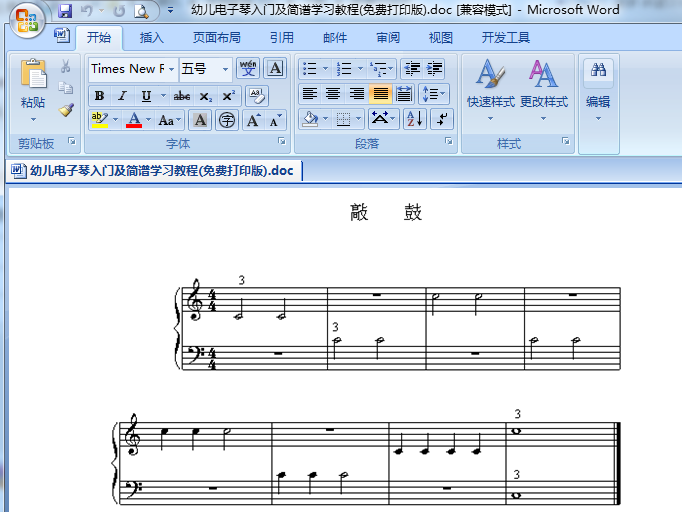The image size is (682, 512).
Task: Click the 粘贴 paste button
Action: pyautogui.click(x=33, y=83)
